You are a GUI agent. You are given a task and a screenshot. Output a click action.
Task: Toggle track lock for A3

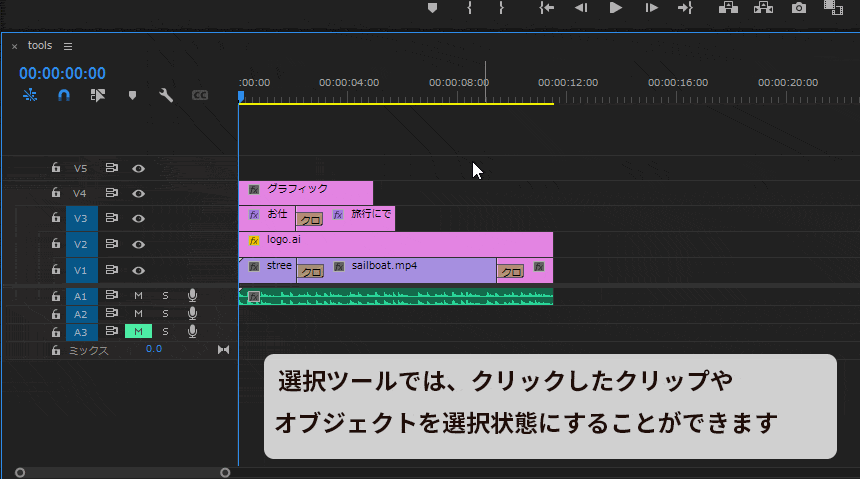[x=55, y=332]
